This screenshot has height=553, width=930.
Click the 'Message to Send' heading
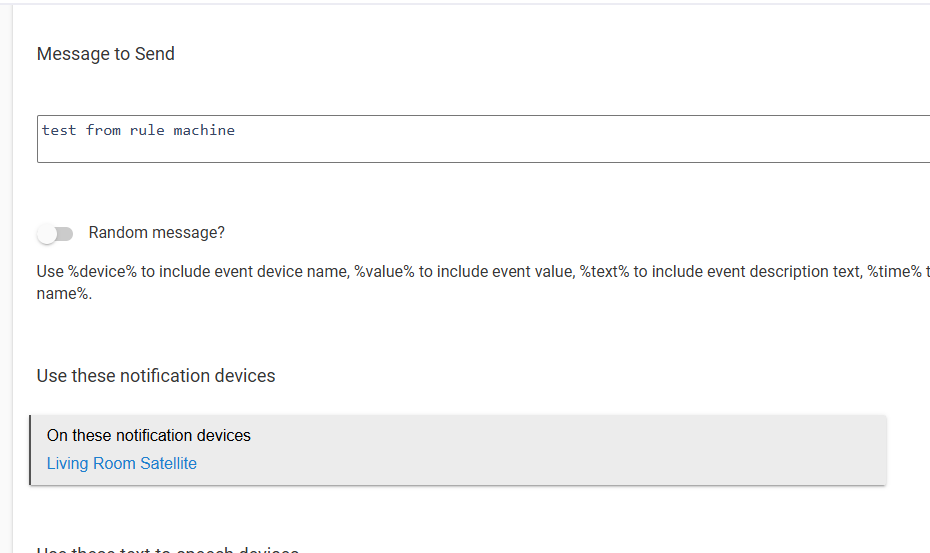tap(106, 54)
